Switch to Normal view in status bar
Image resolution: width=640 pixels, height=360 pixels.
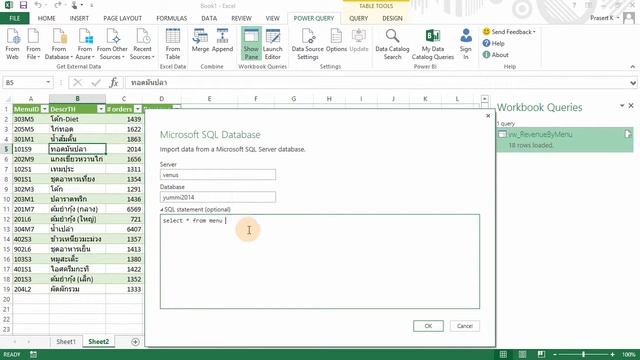pos(503,354)
